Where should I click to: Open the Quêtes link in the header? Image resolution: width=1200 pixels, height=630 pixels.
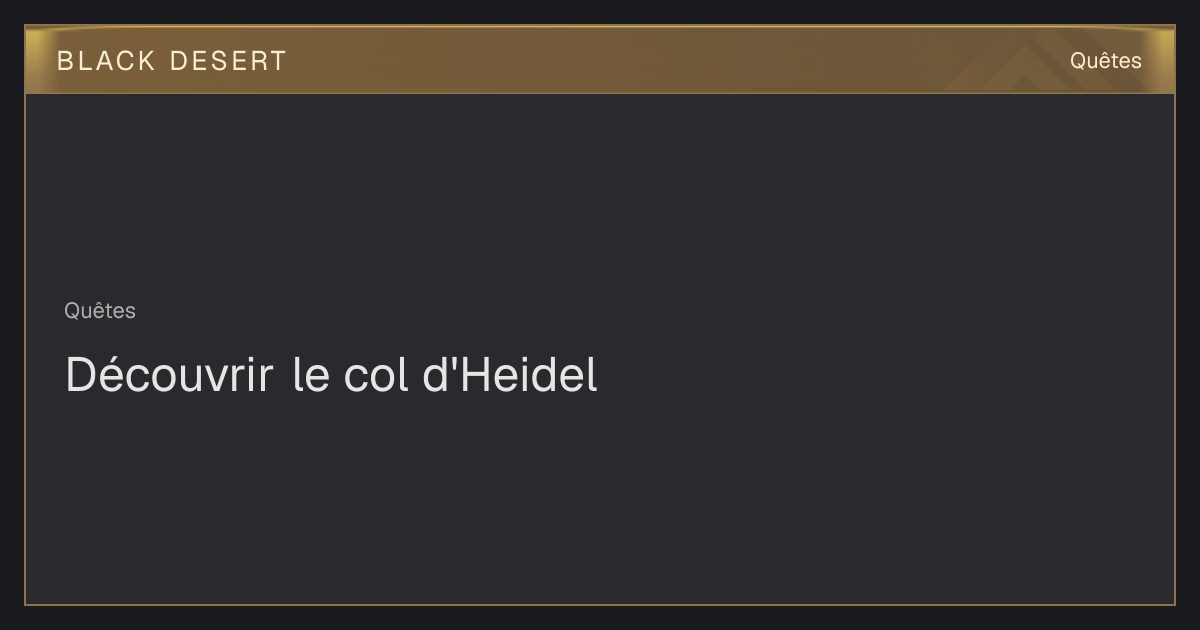pyautogui.click(x=1105, y=60)
